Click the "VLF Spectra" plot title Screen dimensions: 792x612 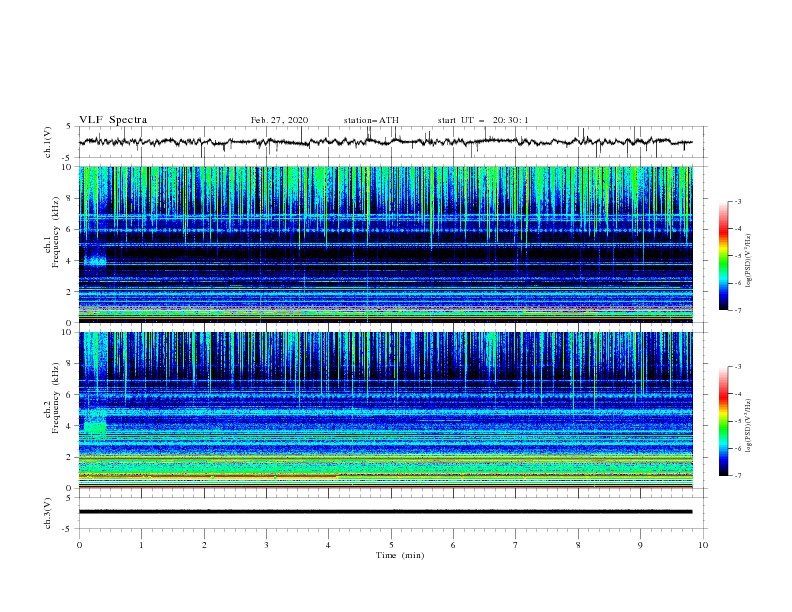pyautogui.click(x=113, y=120)
